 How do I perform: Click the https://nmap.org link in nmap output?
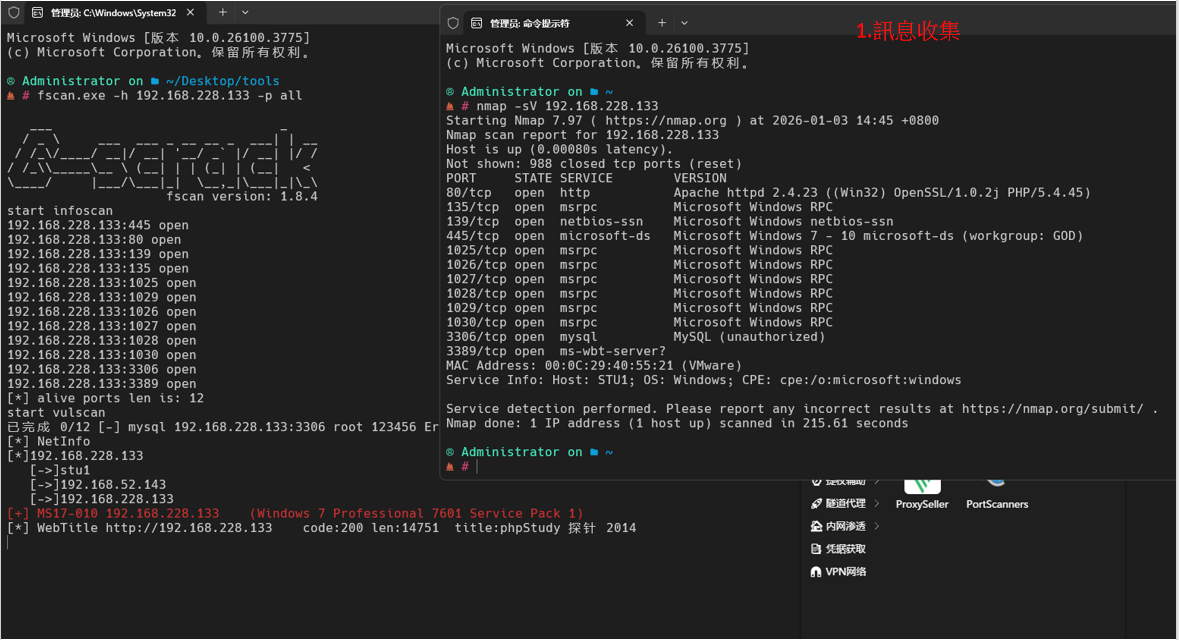(665, 120)
